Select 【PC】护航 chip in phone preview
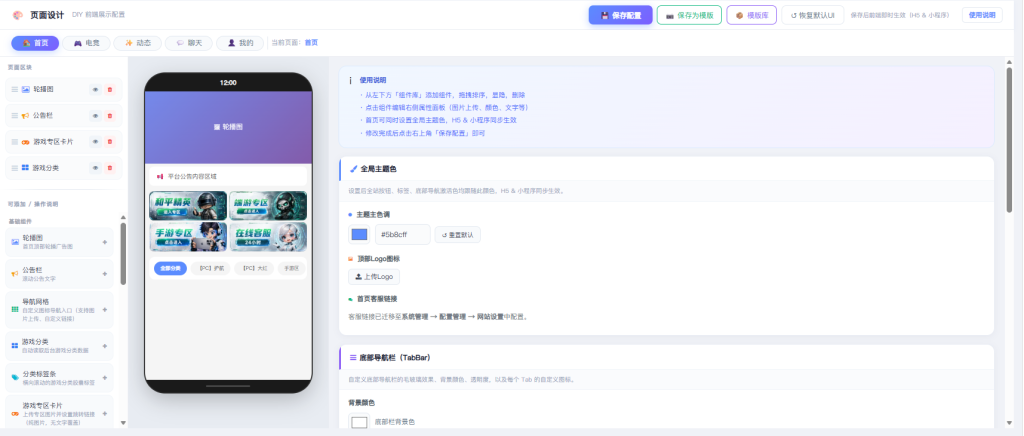This screenshot has height=436, width=1024. (x=210, y=268)
